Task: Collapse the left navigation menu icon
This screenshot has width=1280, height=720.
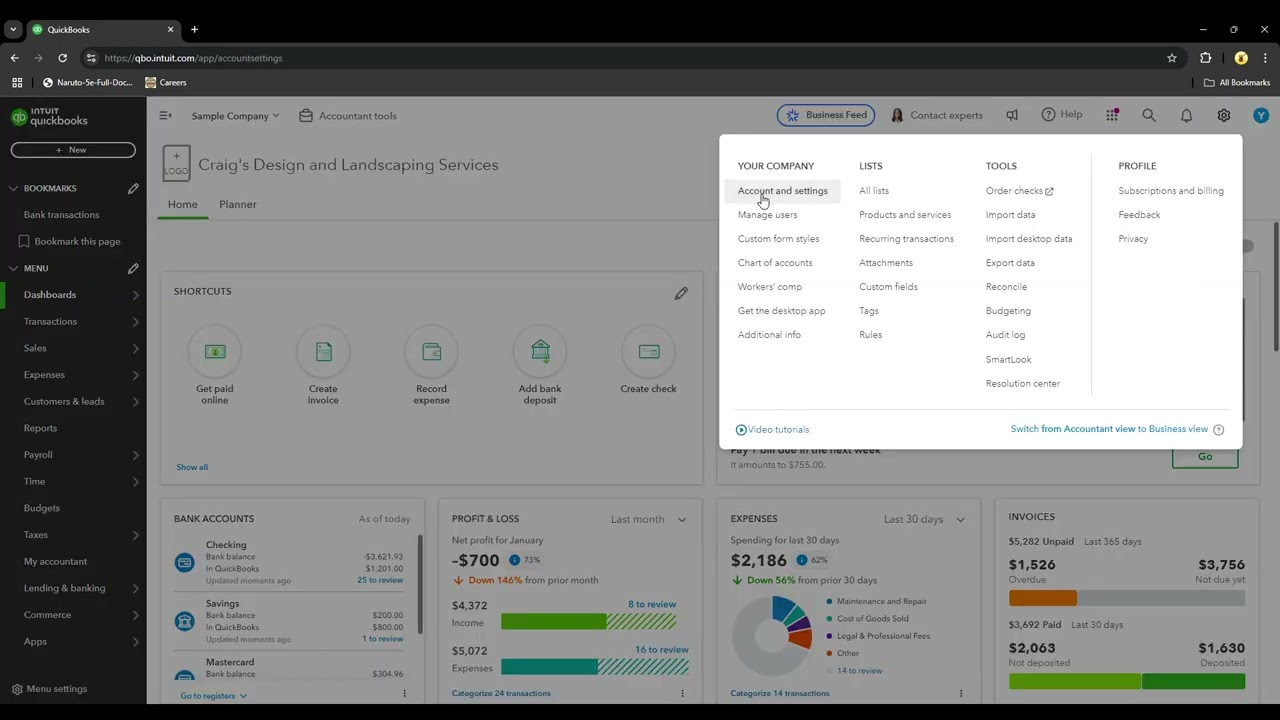Action: coord(165,116)
